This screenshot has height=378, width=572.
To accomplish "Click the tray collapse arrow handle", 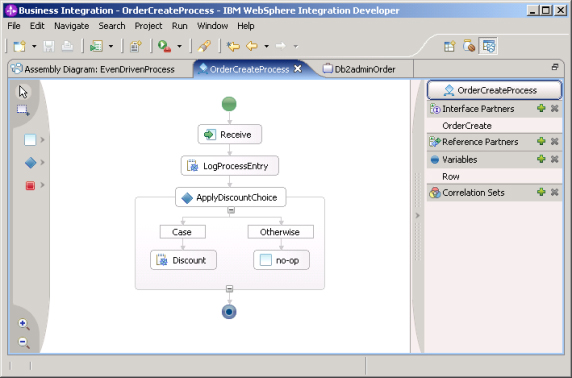I will coord(418,216).
